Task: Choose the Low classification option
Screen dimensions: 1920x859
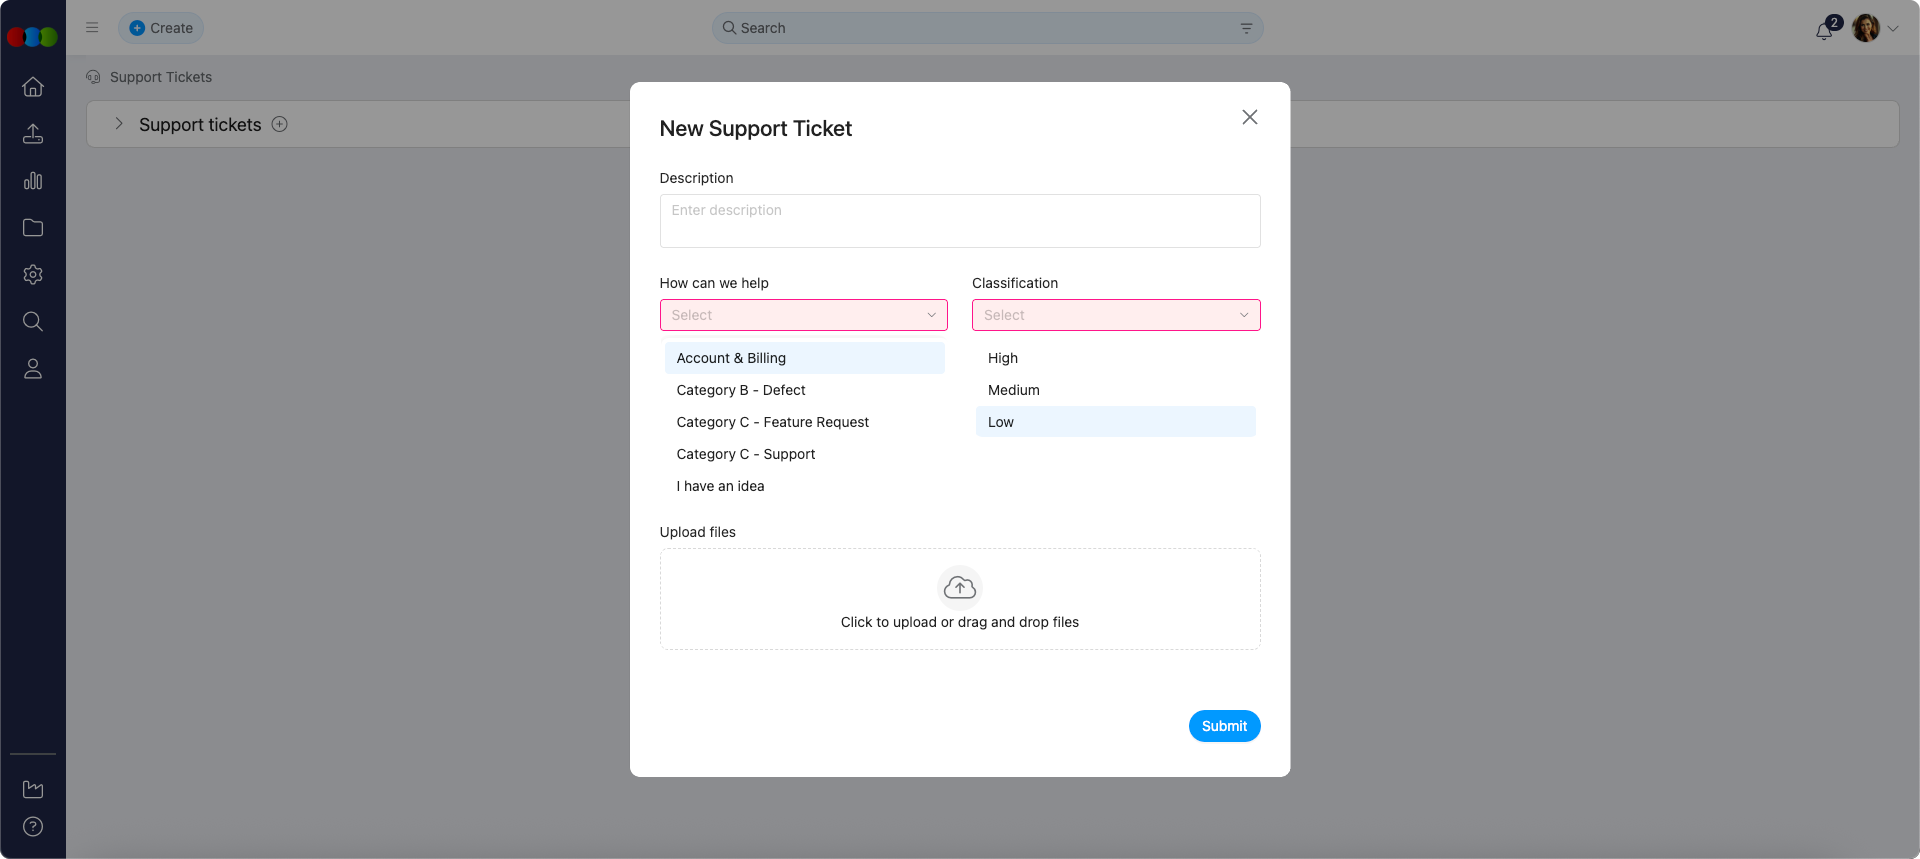Action: click(1000, 421)
